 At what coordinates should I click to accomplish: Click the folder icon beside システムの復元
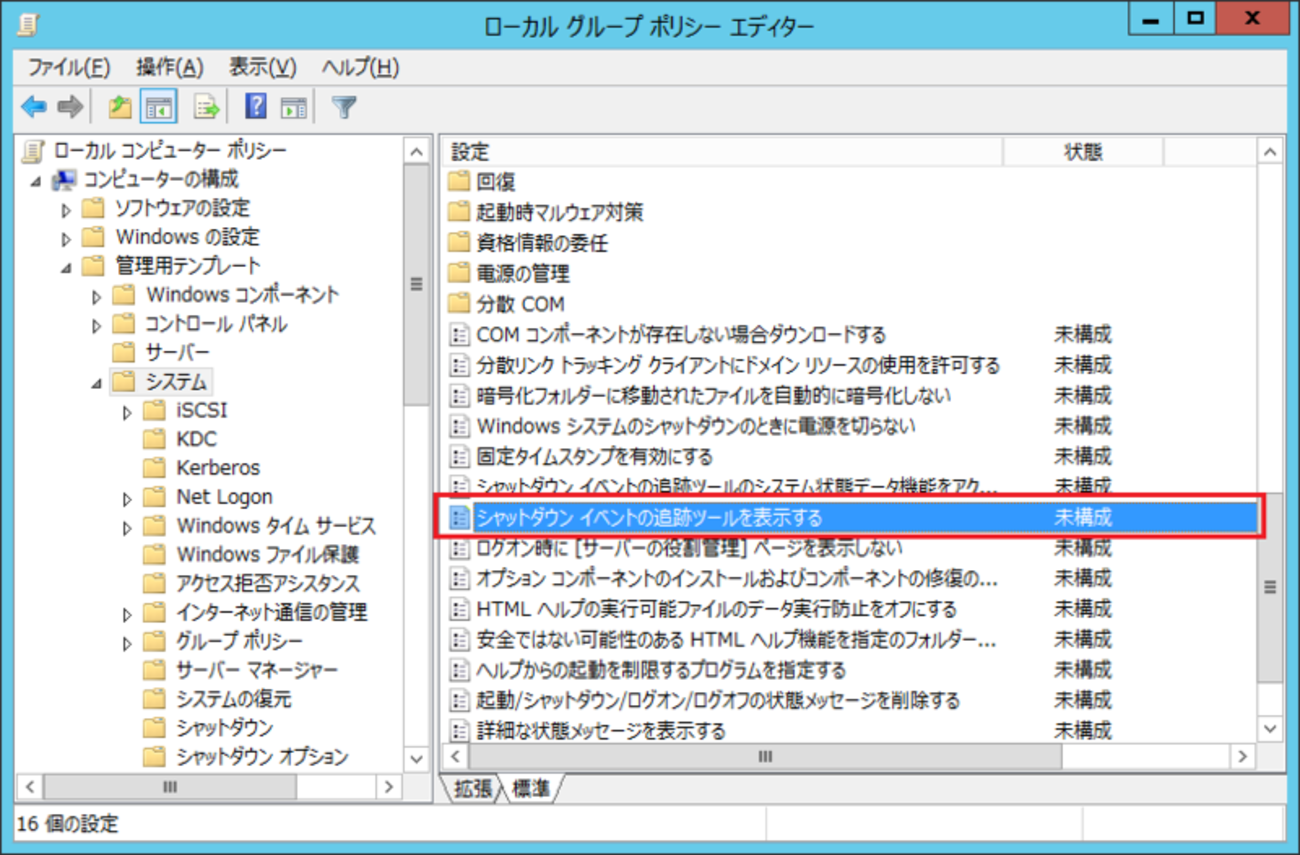tap(154, 699)
